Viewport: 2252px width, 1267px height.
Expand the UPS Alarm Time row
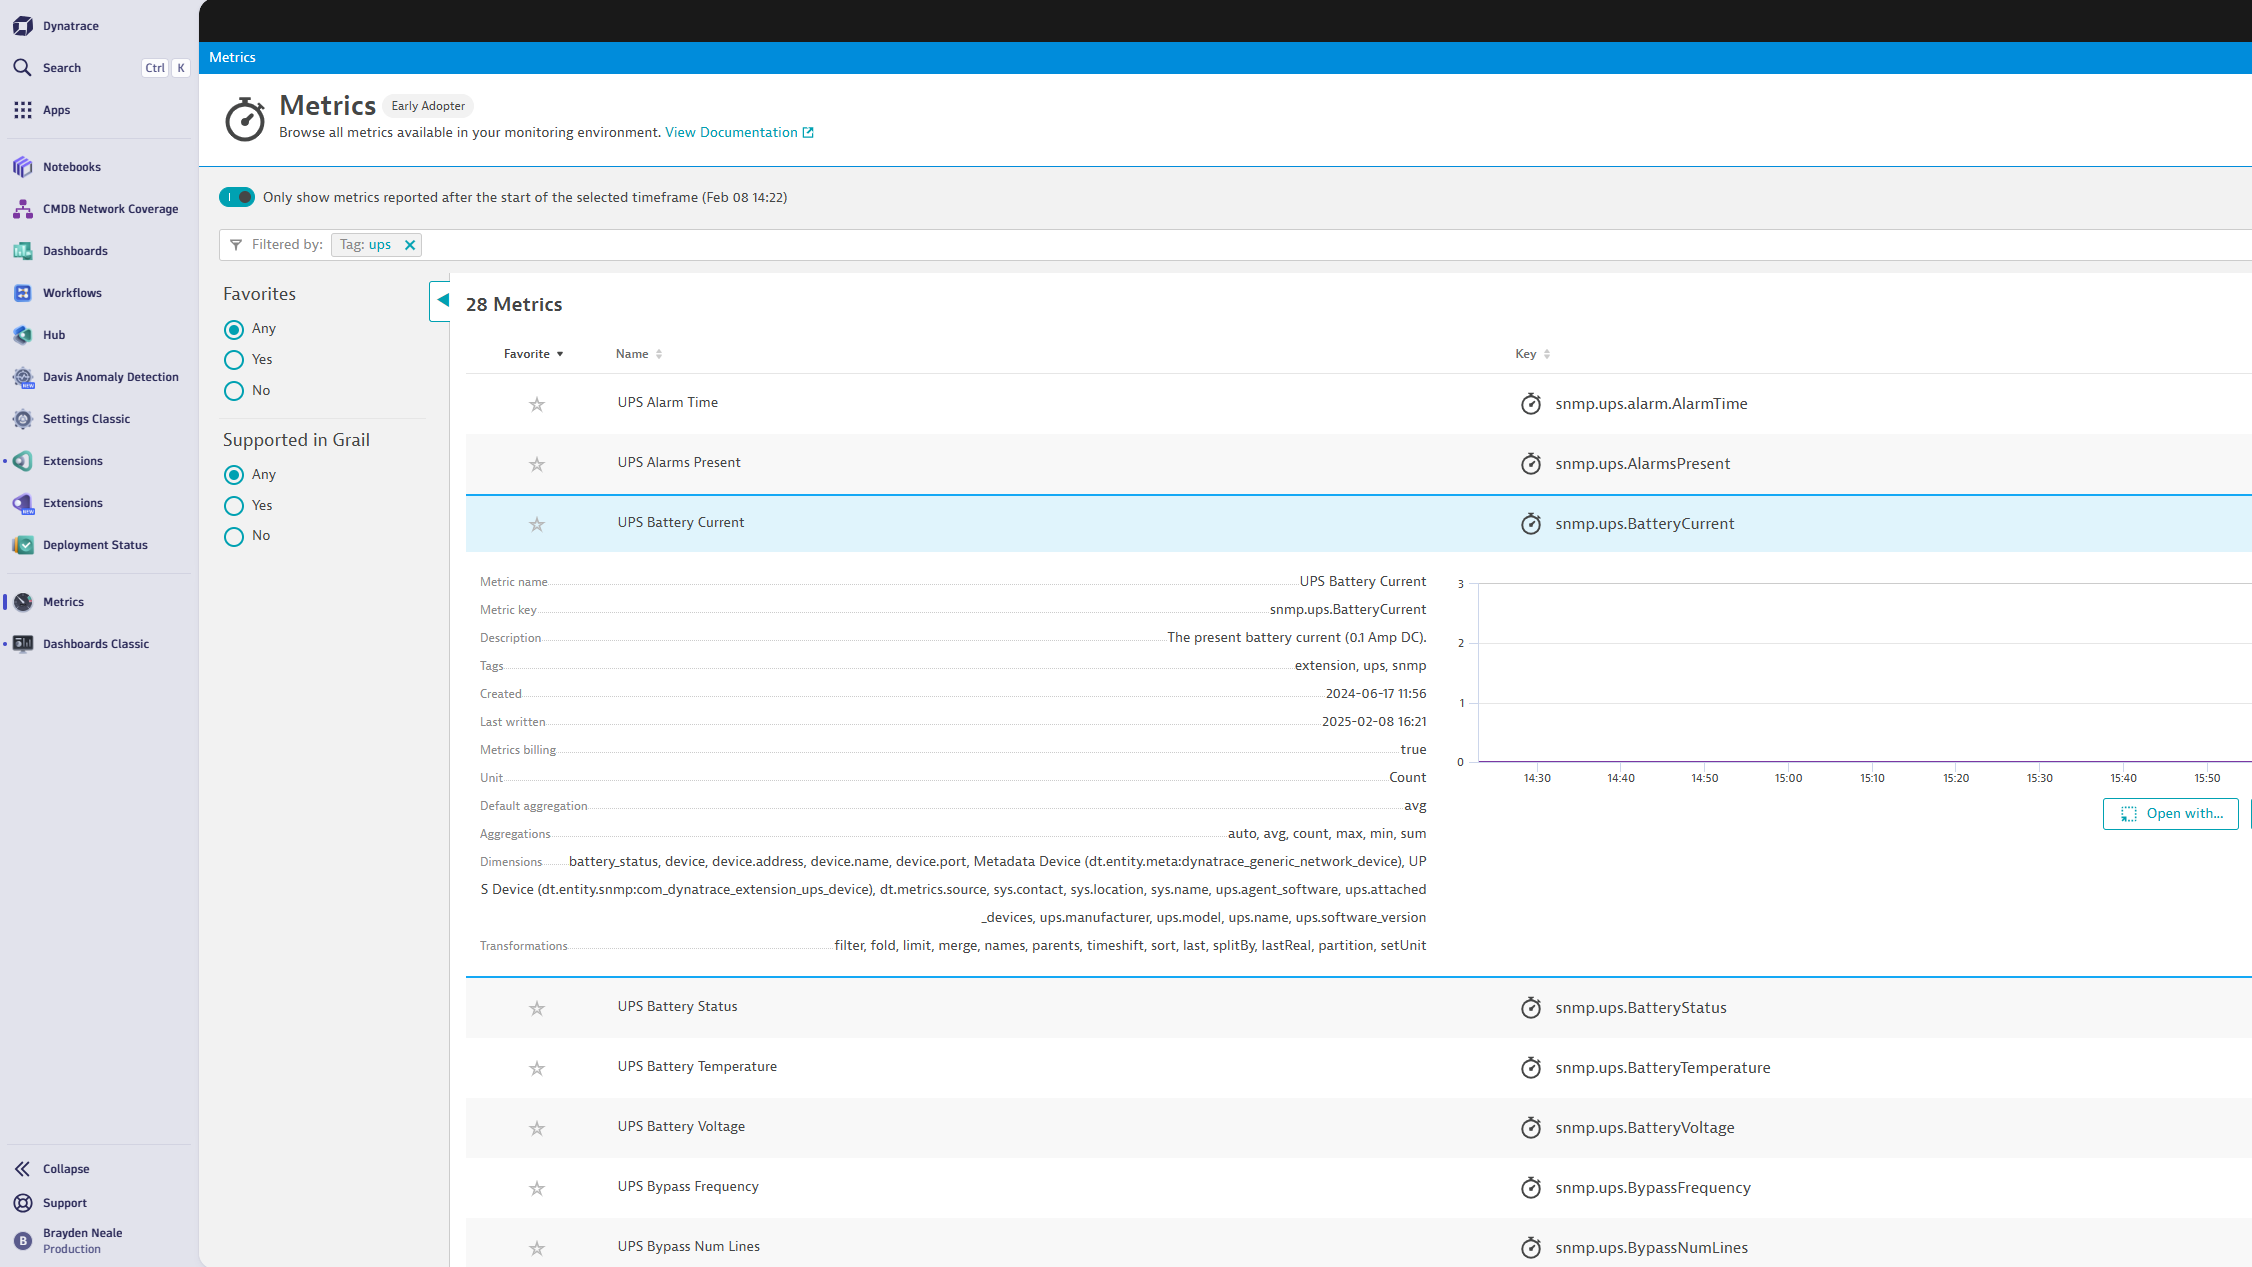[1358, 404]
